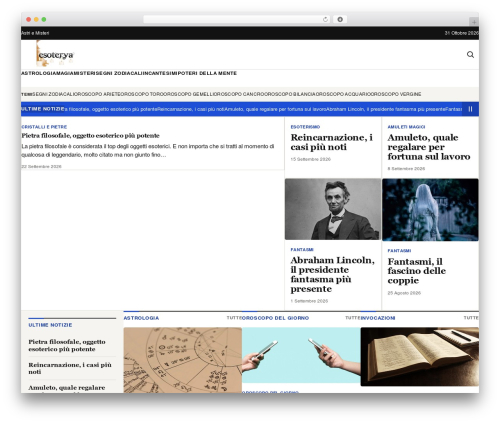Open the AMULETI MAGICI category label
The width and height of the screenshot is (500, 423).
(406, 127)
